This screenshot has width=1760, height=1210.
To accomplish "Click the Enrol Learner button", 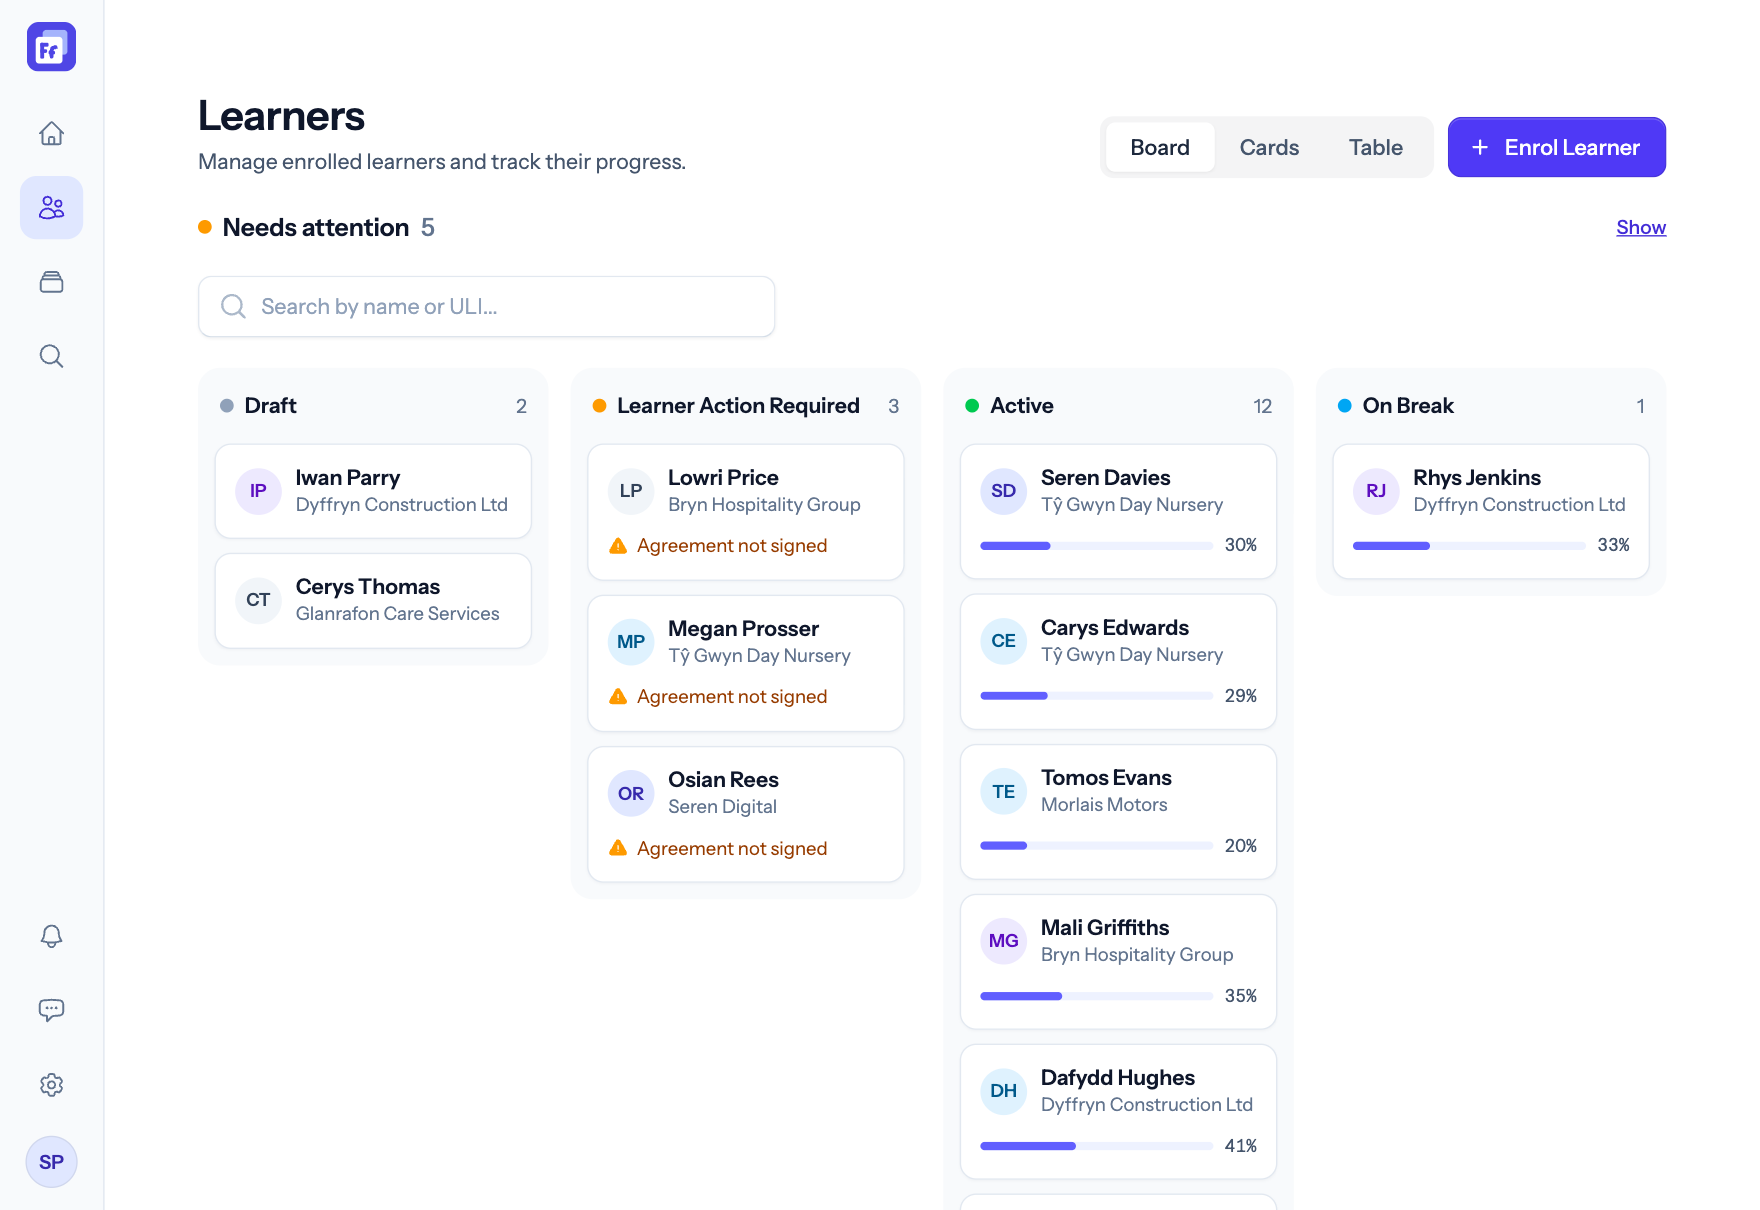I will click(x=1556, y=147).
